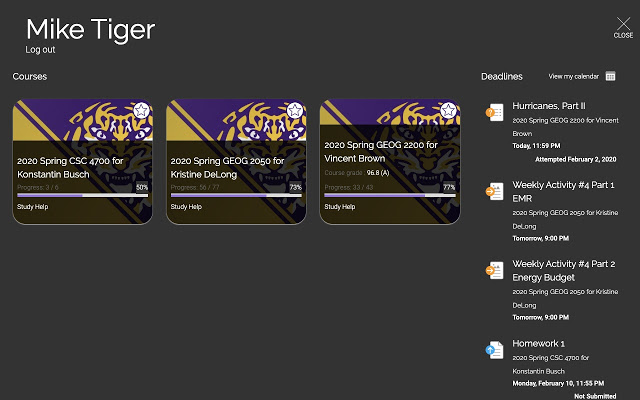This screenshot has width=640, height=400.
Task: Click the Deadlines section heading
Action: [502, 76]
